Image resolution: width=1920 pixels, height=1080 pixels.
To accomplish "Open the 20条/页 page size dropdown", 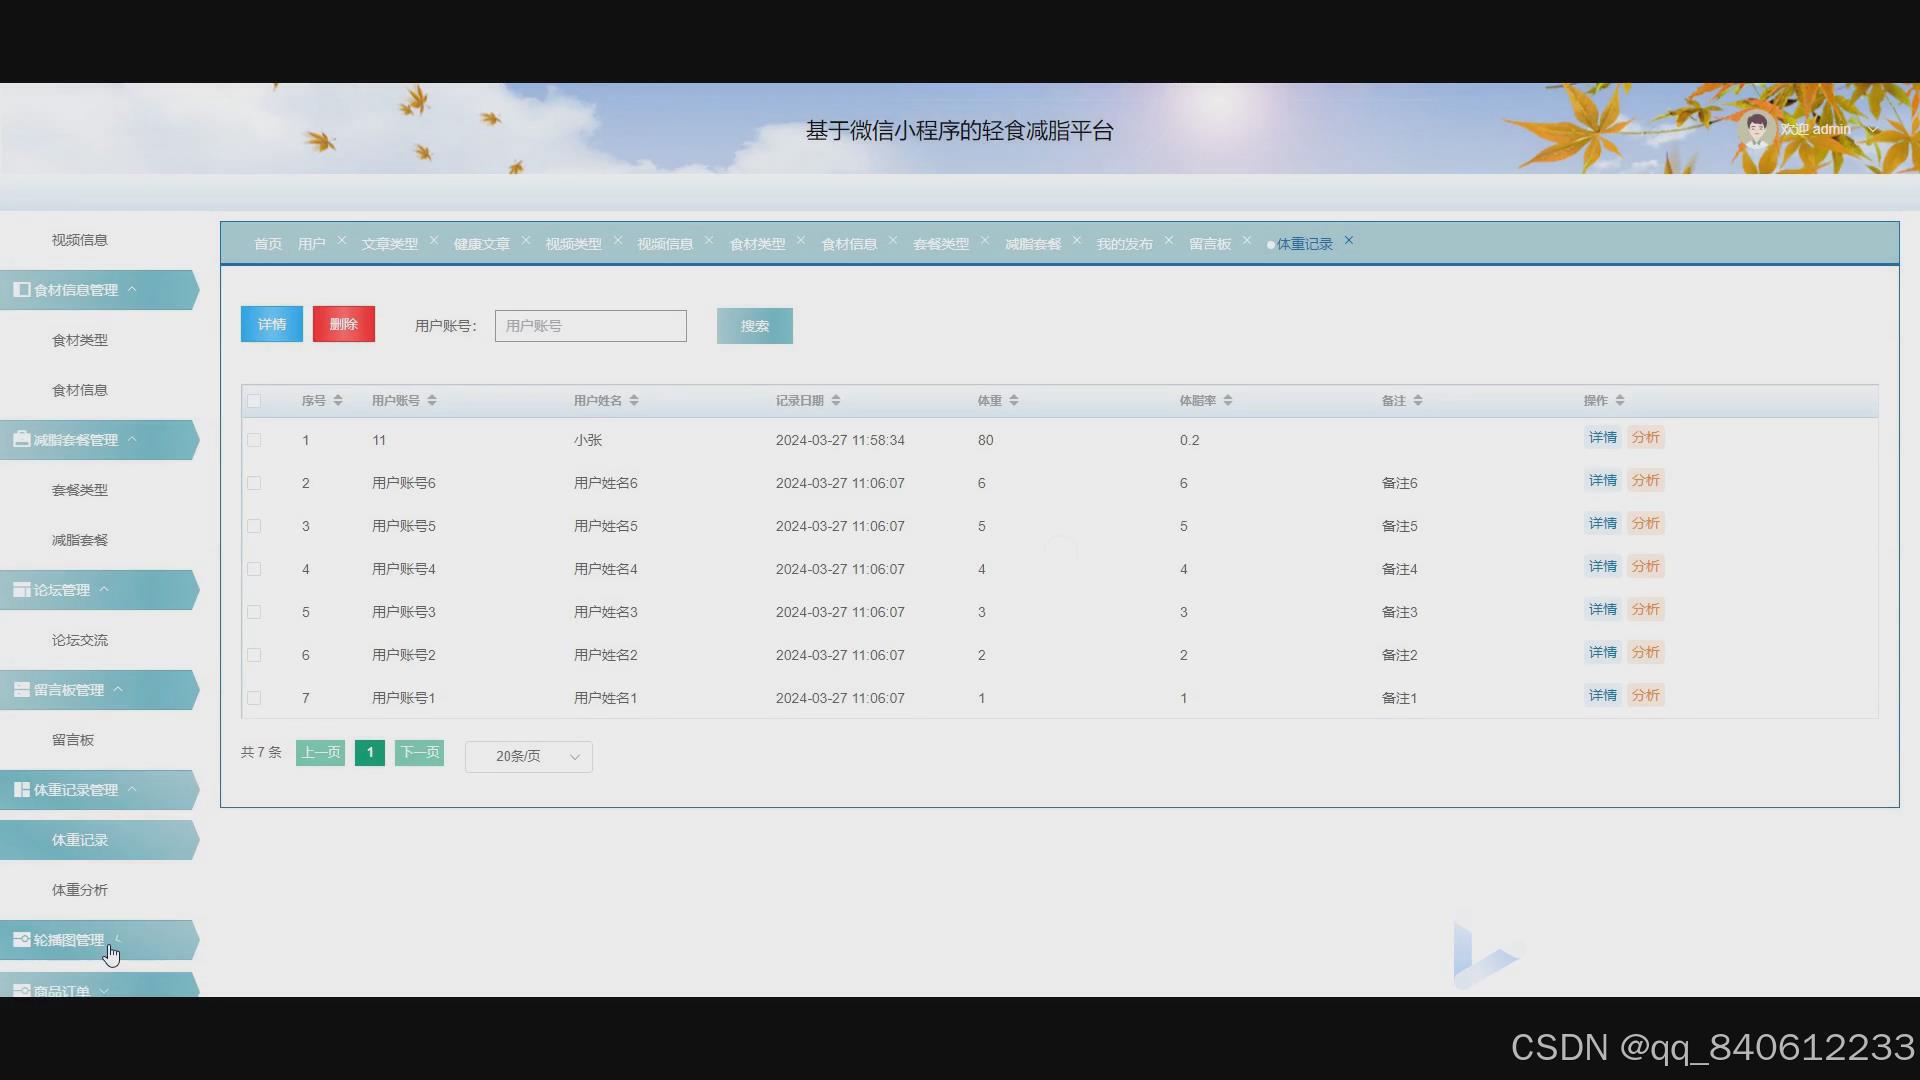I will [528, 757].
